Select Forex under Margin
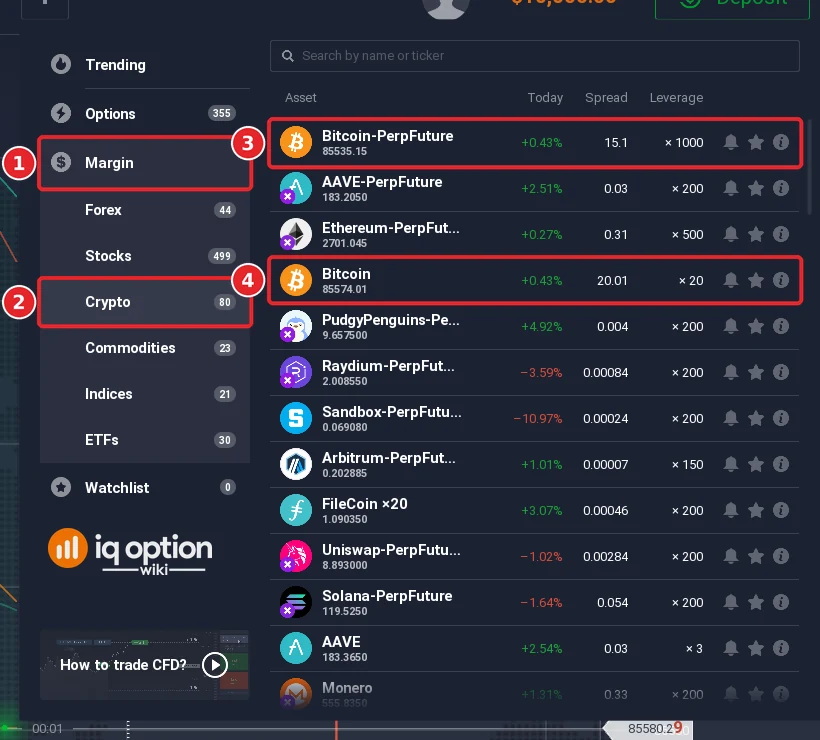The image size is (820, 740). pyautogui.click(x=145, y=210)
